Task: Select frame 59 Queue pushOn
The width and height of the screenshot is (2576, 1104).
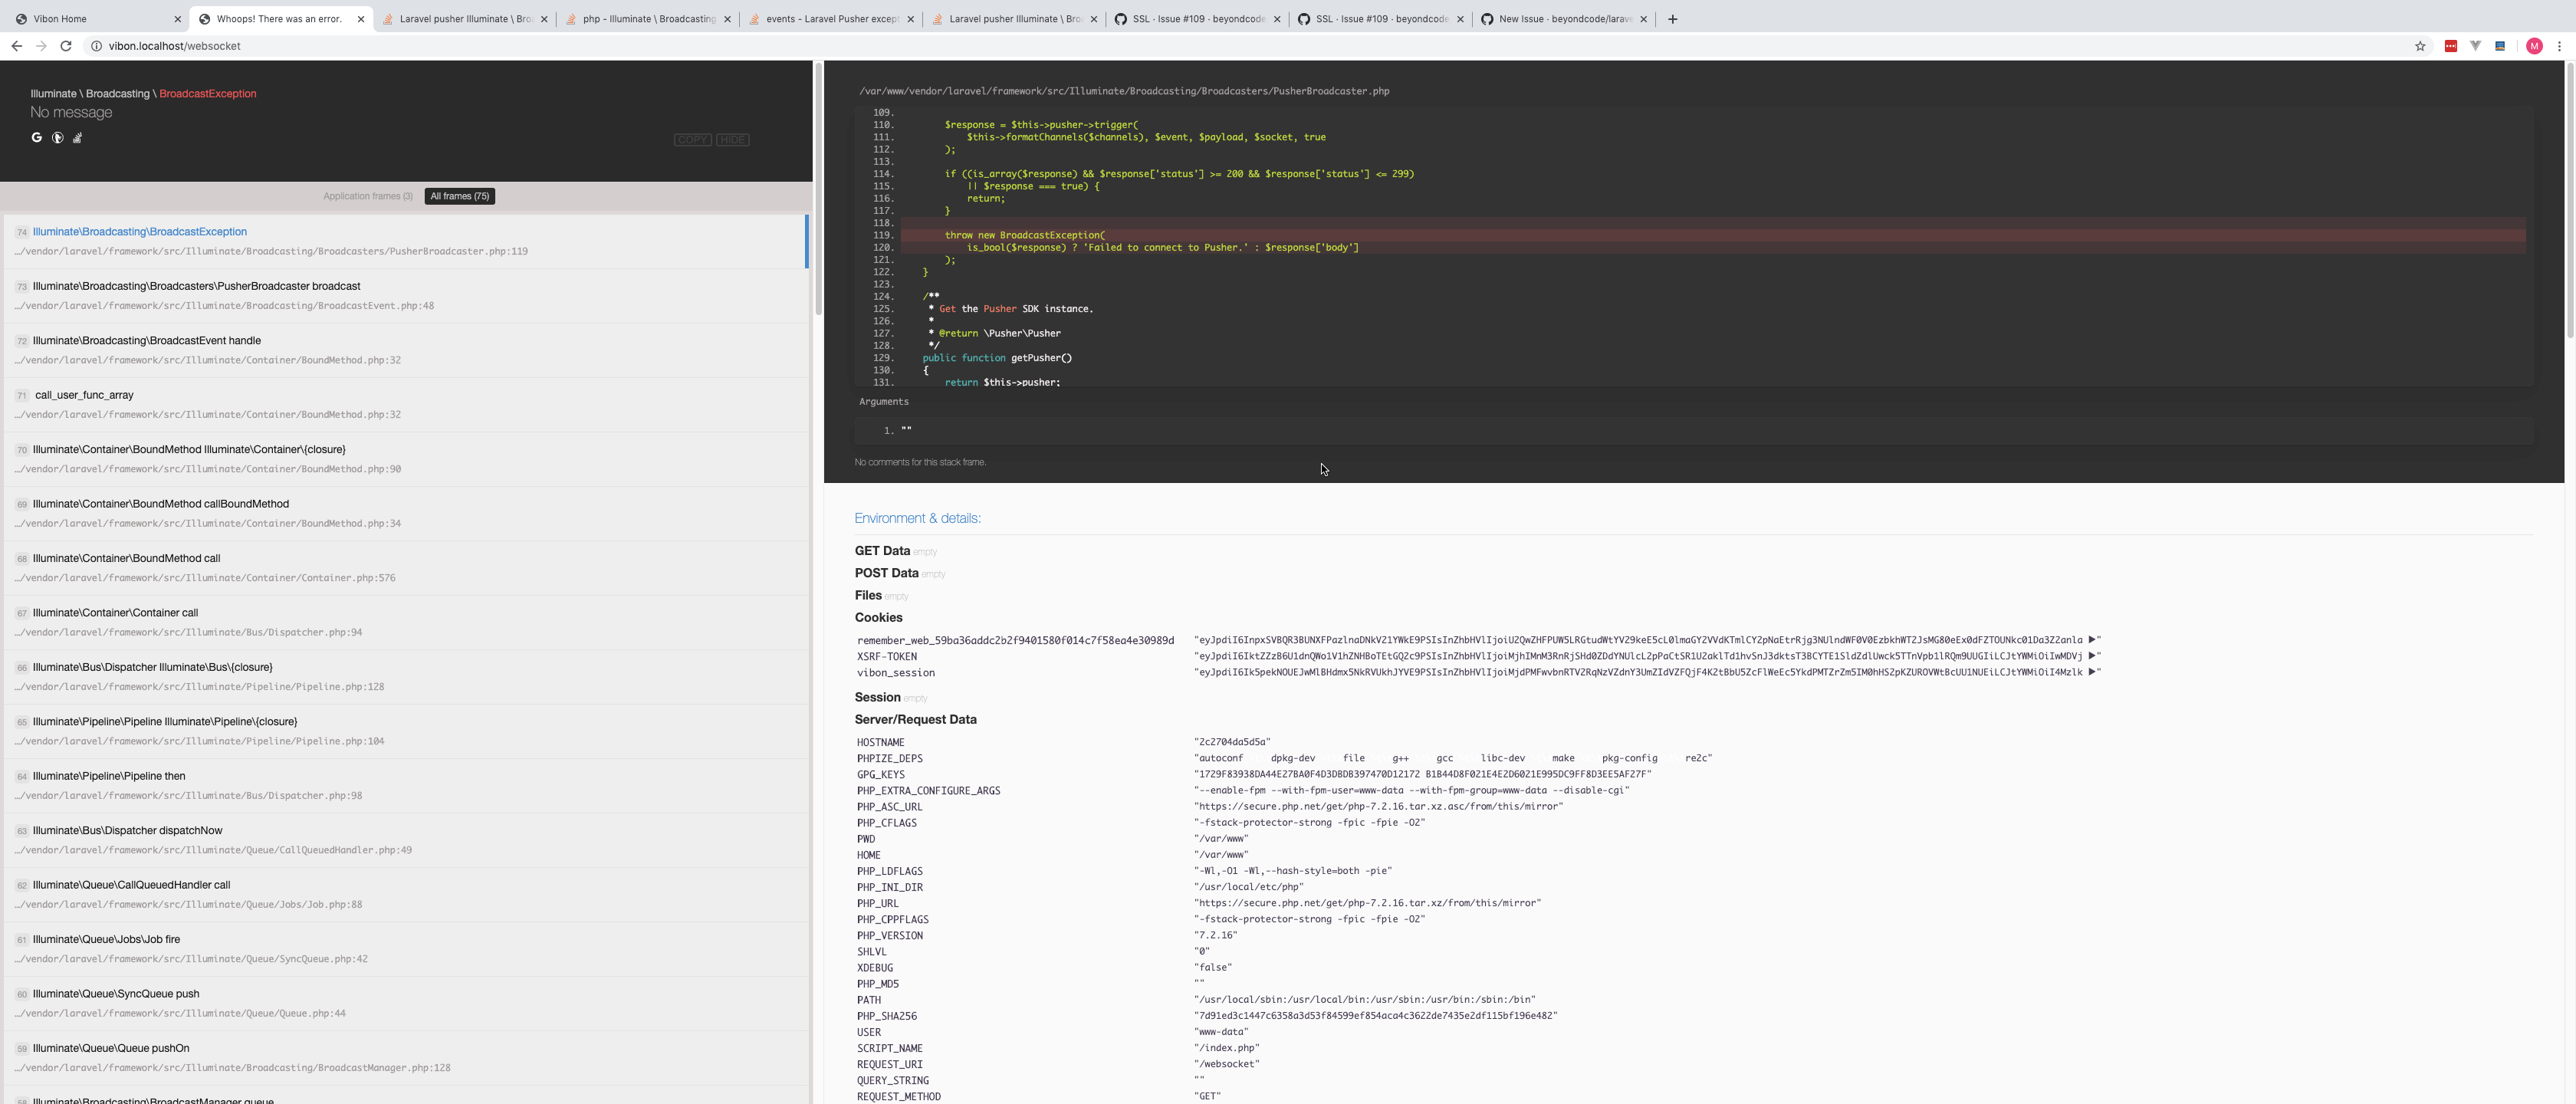Action: pos(405,1059)
